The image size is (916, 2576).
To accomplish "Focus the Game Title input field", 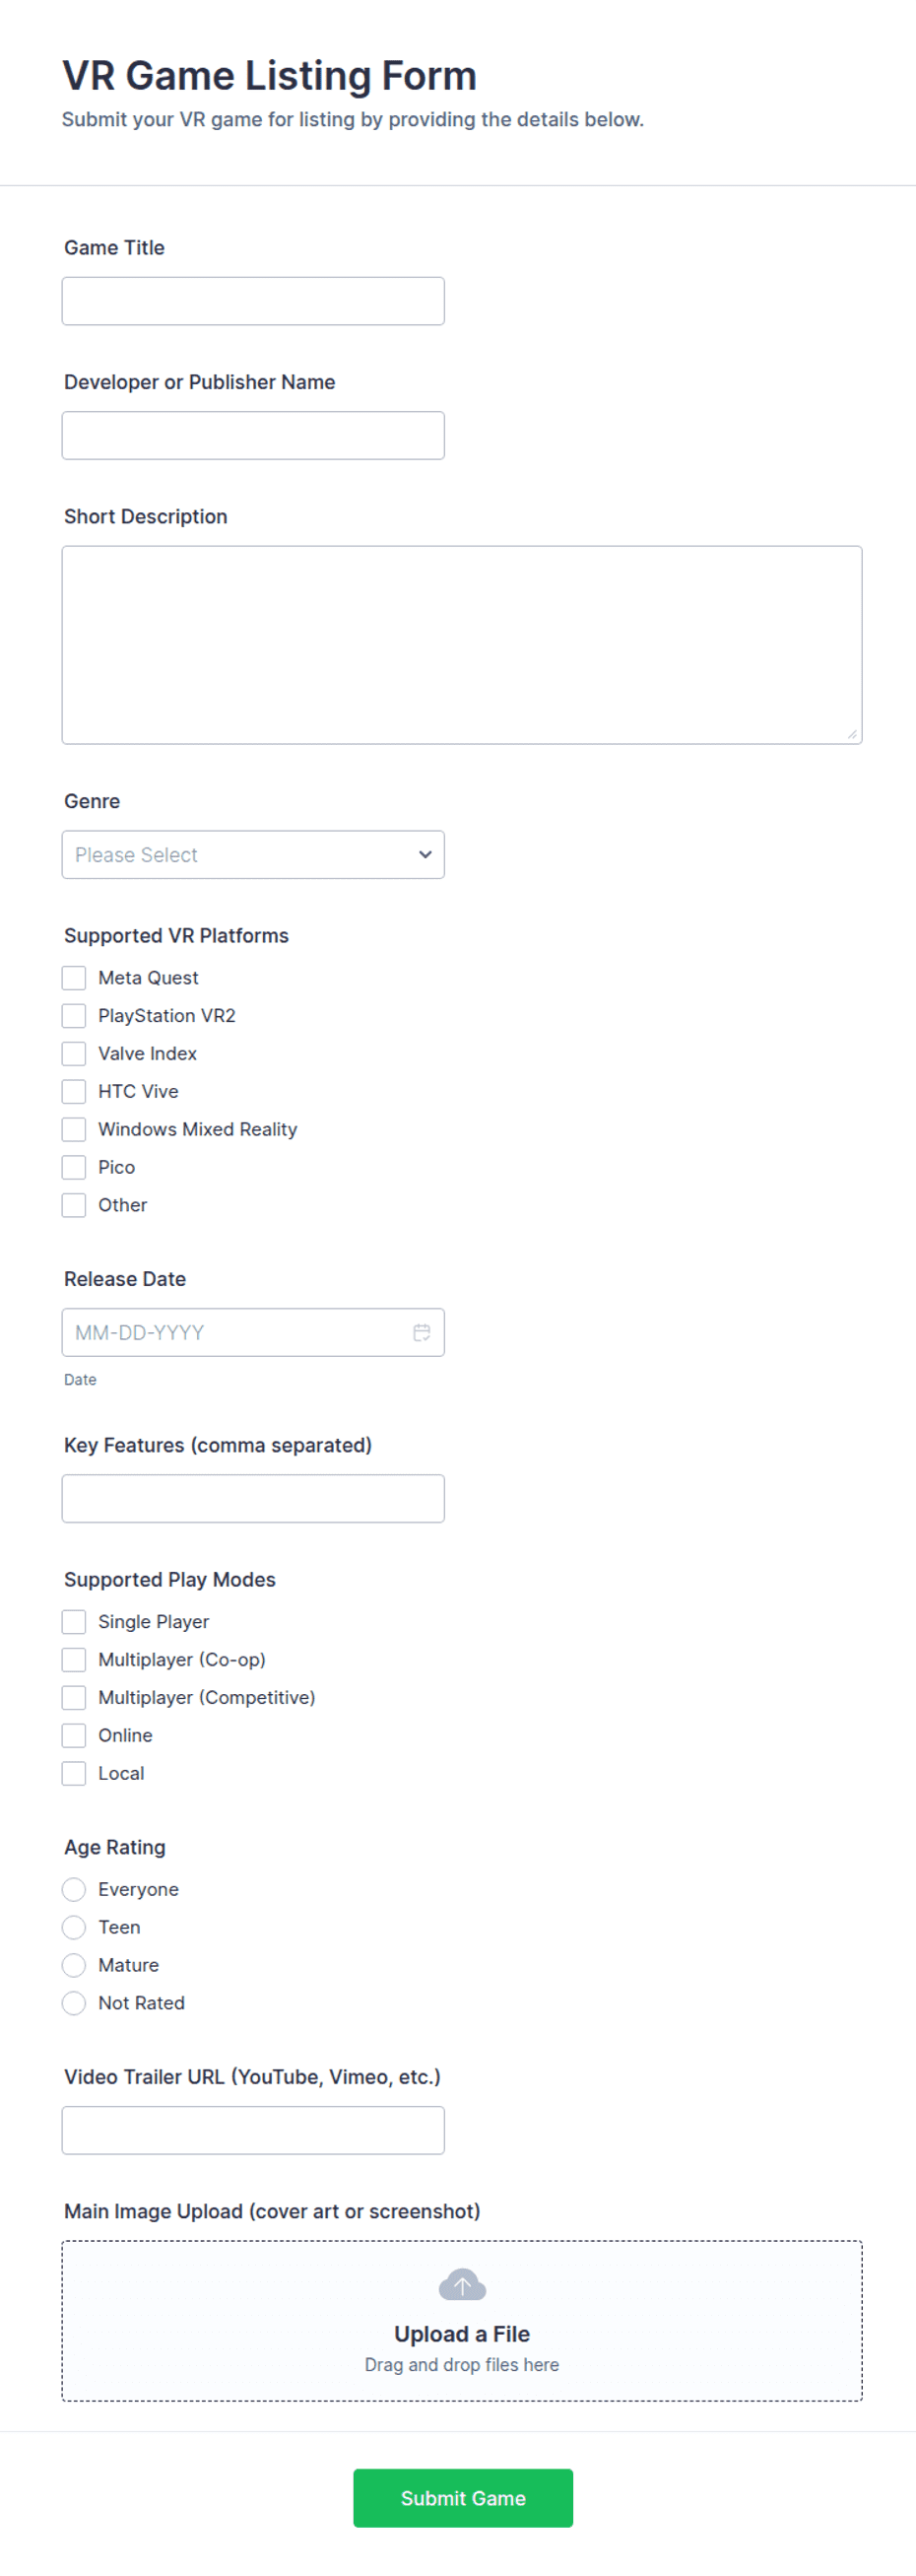I will [x=253, y=301].
